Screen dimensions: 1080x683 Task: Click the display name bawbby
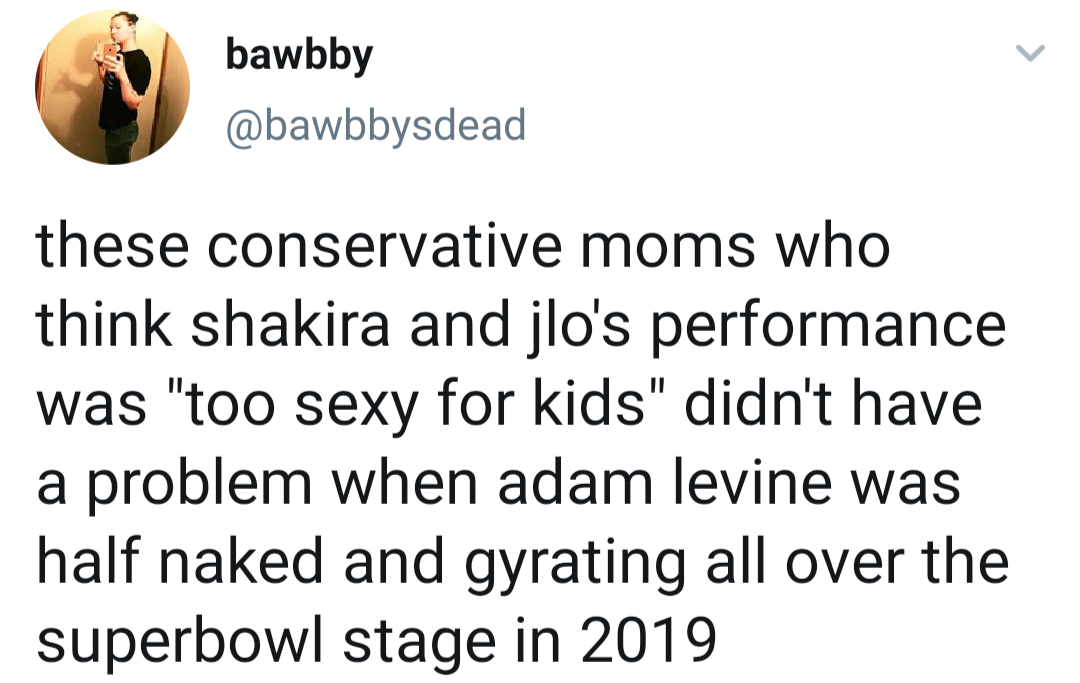click(300, 56)
